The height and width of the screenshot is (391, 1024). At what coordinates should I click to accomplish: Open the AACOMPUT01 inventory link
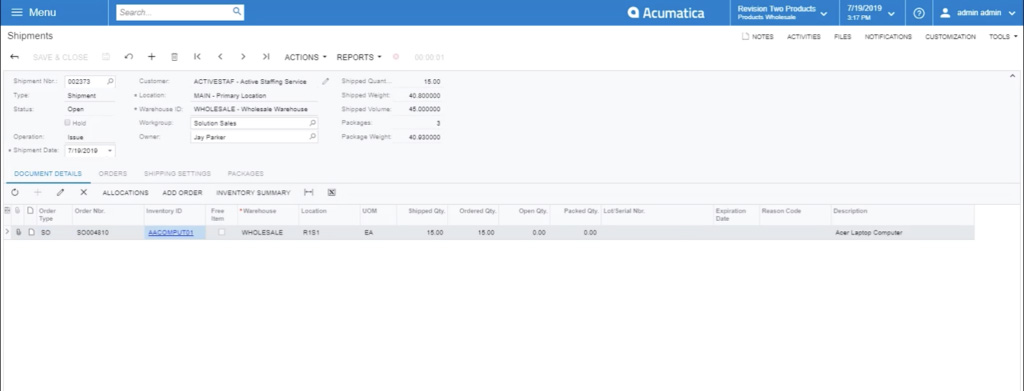point(170,232)
